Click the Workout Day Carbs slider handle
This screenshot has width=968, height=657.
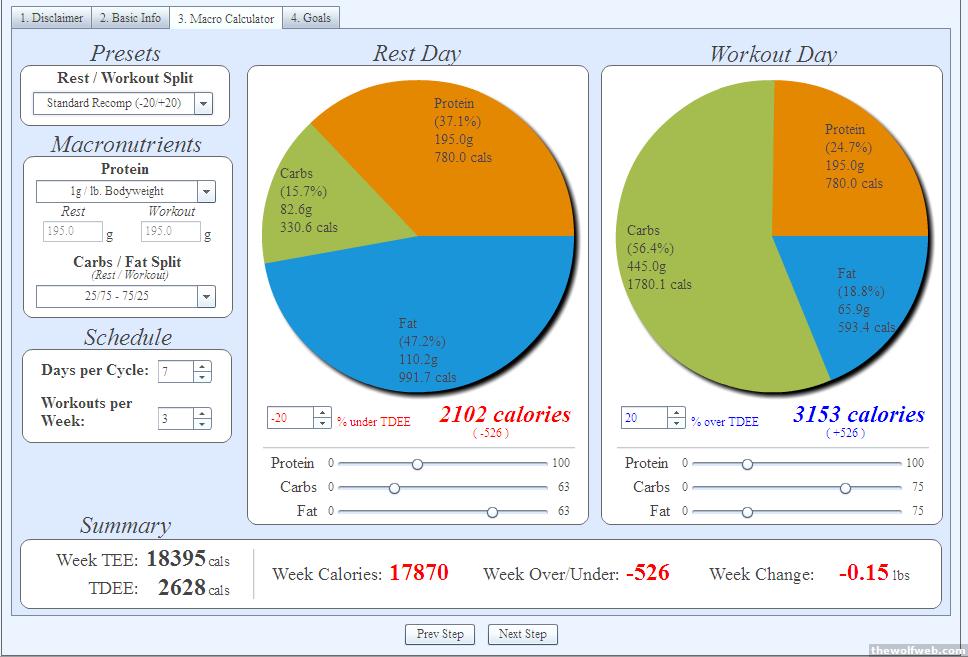pyautogui.click(x=846, y=488)
